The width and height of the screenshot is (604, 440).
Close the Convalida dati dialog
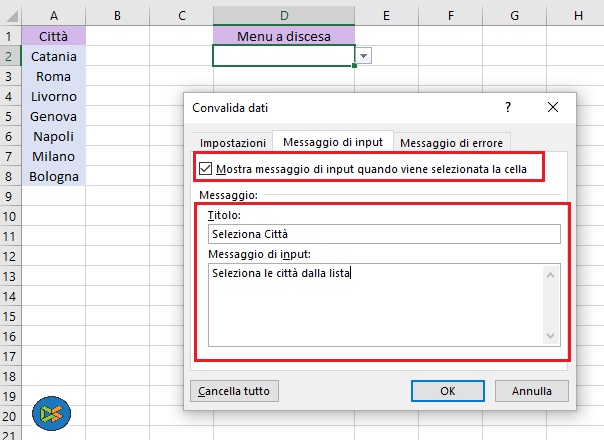pos(553,107)
